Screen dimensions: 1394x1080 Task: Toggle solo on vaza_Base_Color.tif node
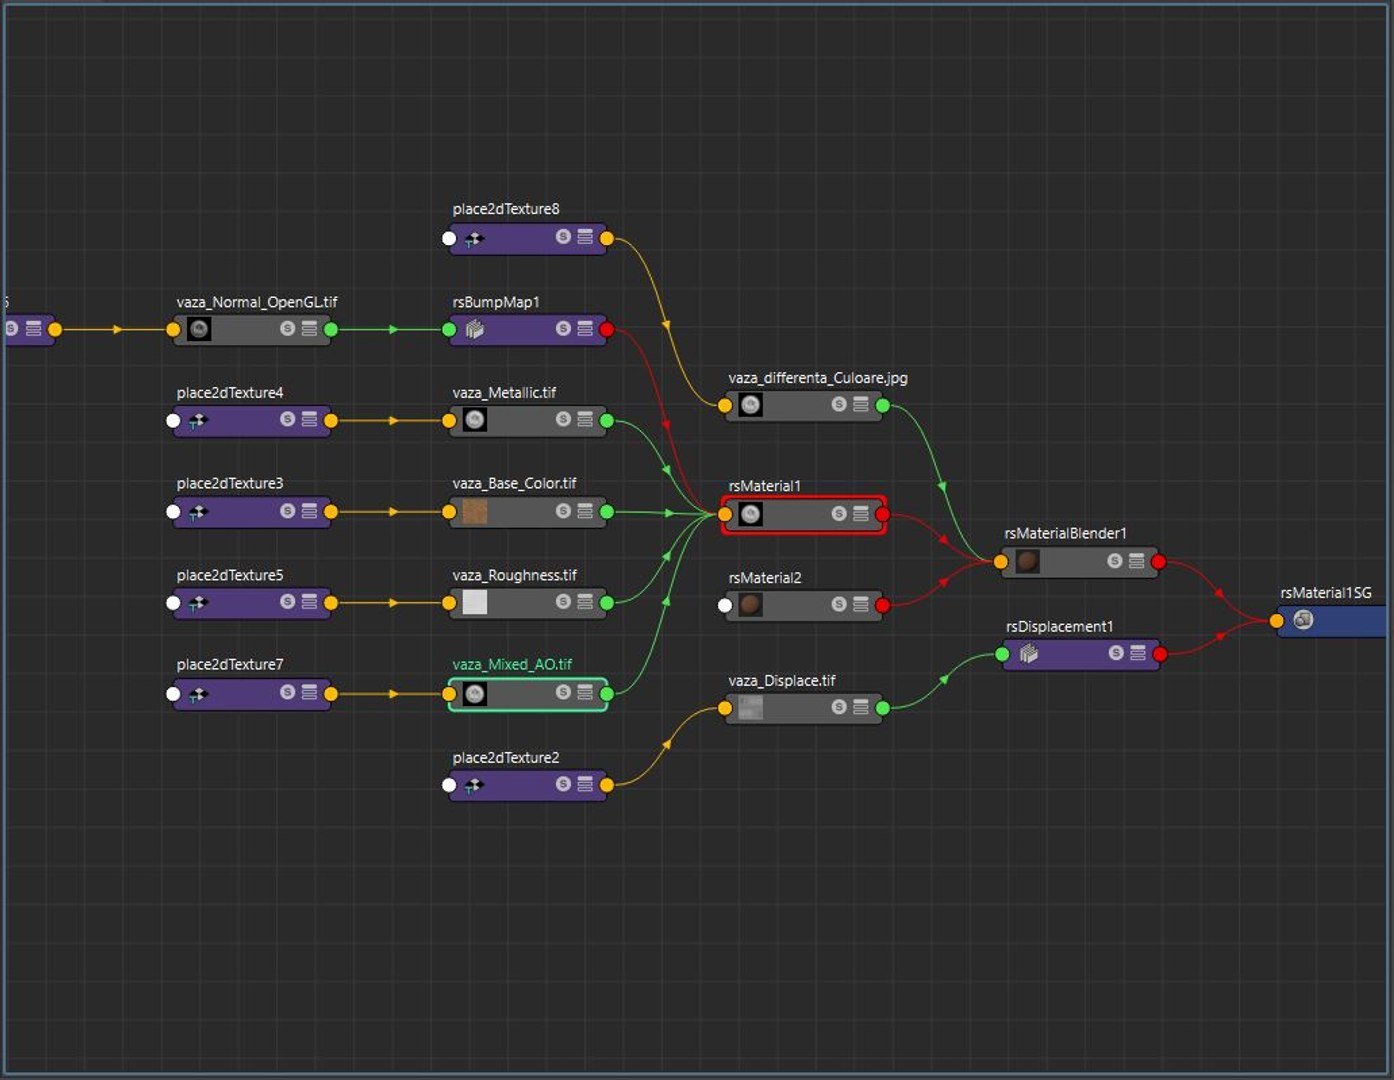563,511
